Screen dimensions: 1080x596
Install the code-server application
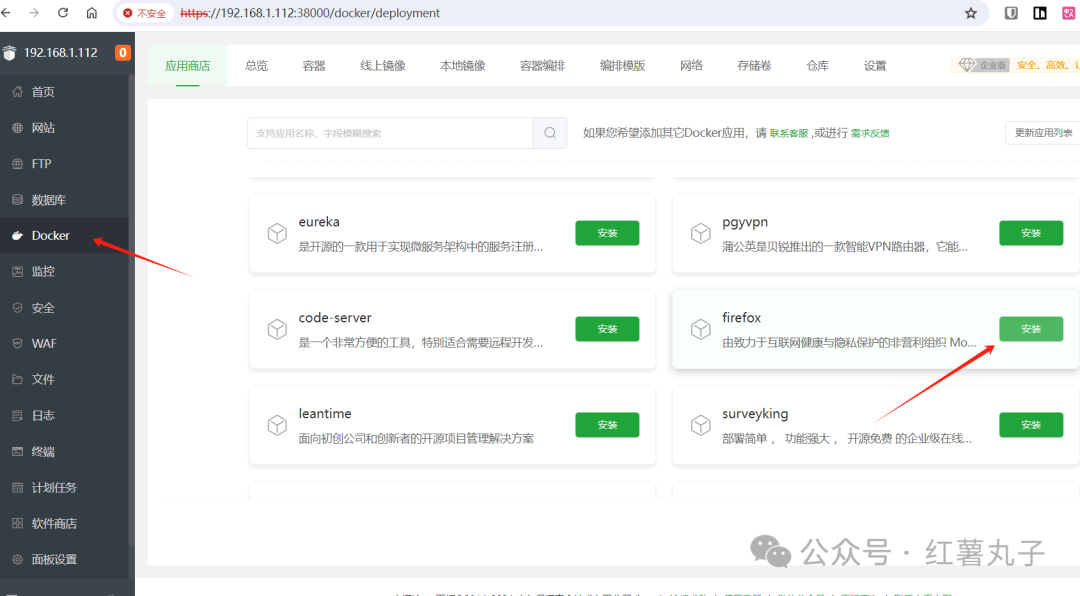click(607, 329)
